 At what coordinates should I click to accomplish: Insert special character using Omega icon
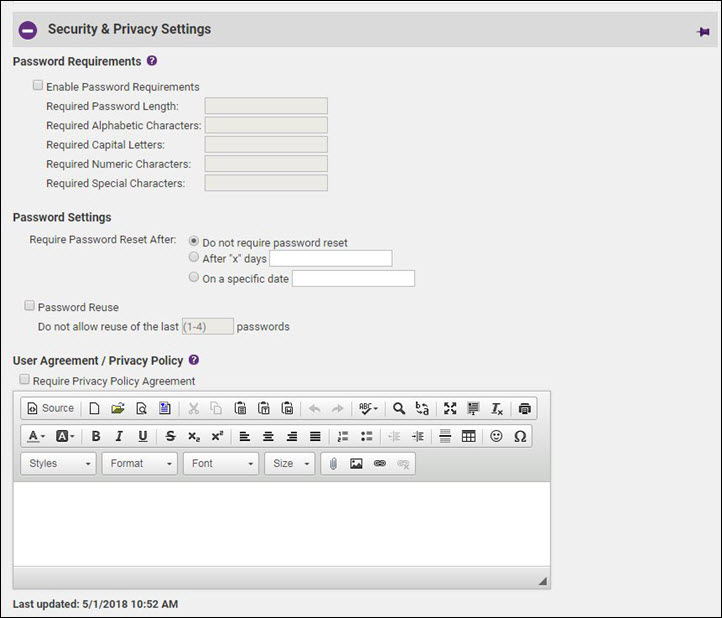pos(520,436)
